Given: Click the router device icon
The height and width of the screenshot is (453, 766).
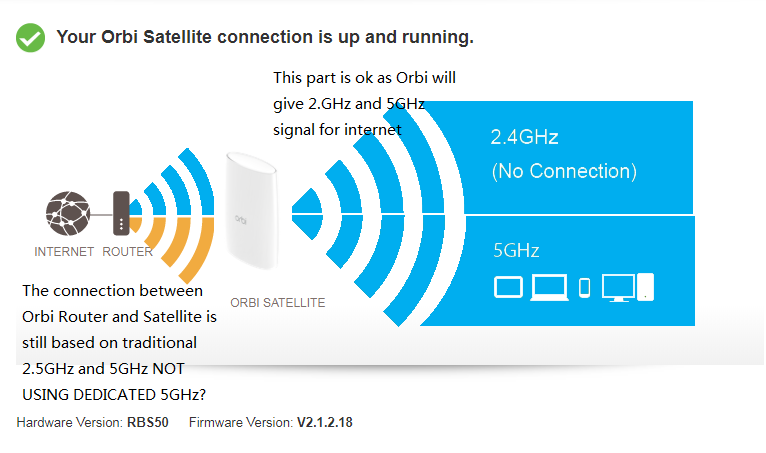Looking at the screenshot, I should click(x=122, y=213).
